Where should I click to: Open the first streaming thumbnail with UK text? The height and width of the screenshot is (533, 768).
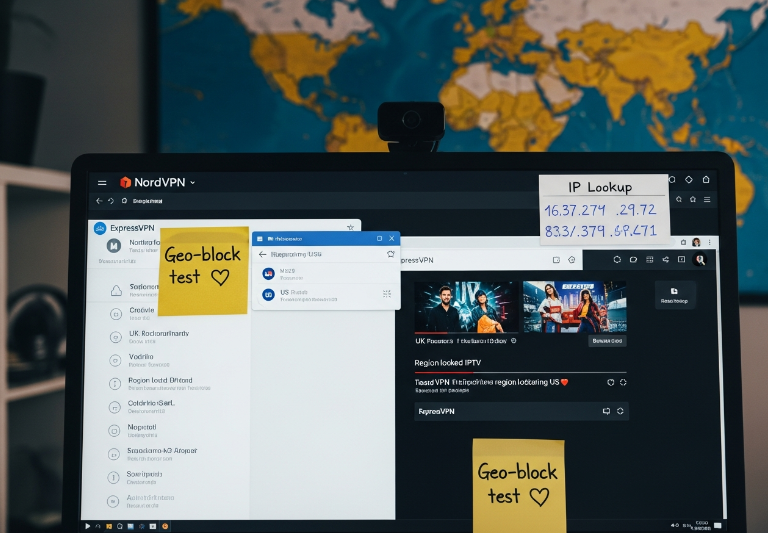(x=466, y=307)
